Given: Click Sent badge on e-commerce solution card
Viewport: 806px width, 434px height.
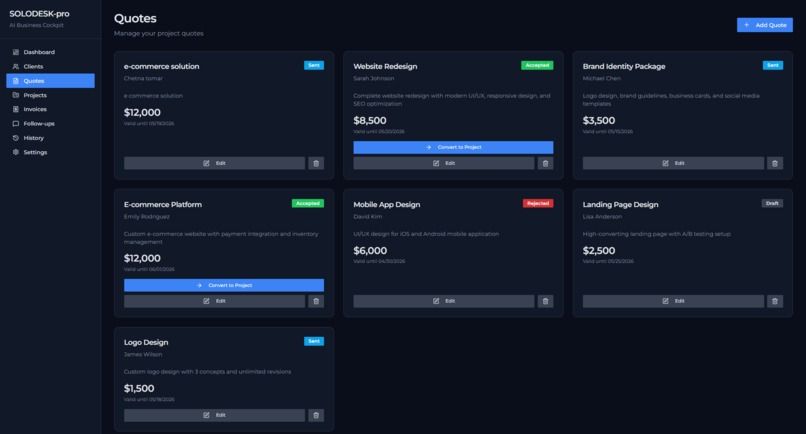Looking at the screenshot, I should (314, 65).
